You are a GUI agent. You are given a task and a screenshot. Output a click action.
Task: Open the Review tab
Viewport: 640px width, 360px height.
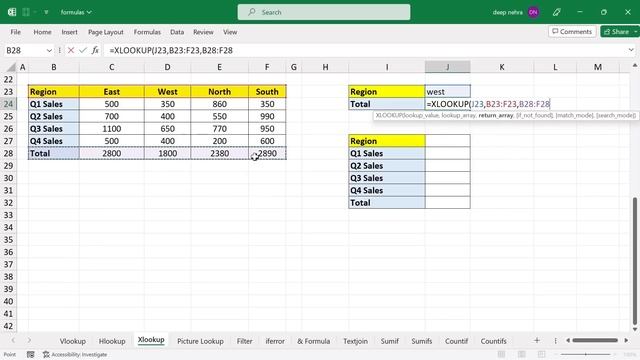[203, 32]
